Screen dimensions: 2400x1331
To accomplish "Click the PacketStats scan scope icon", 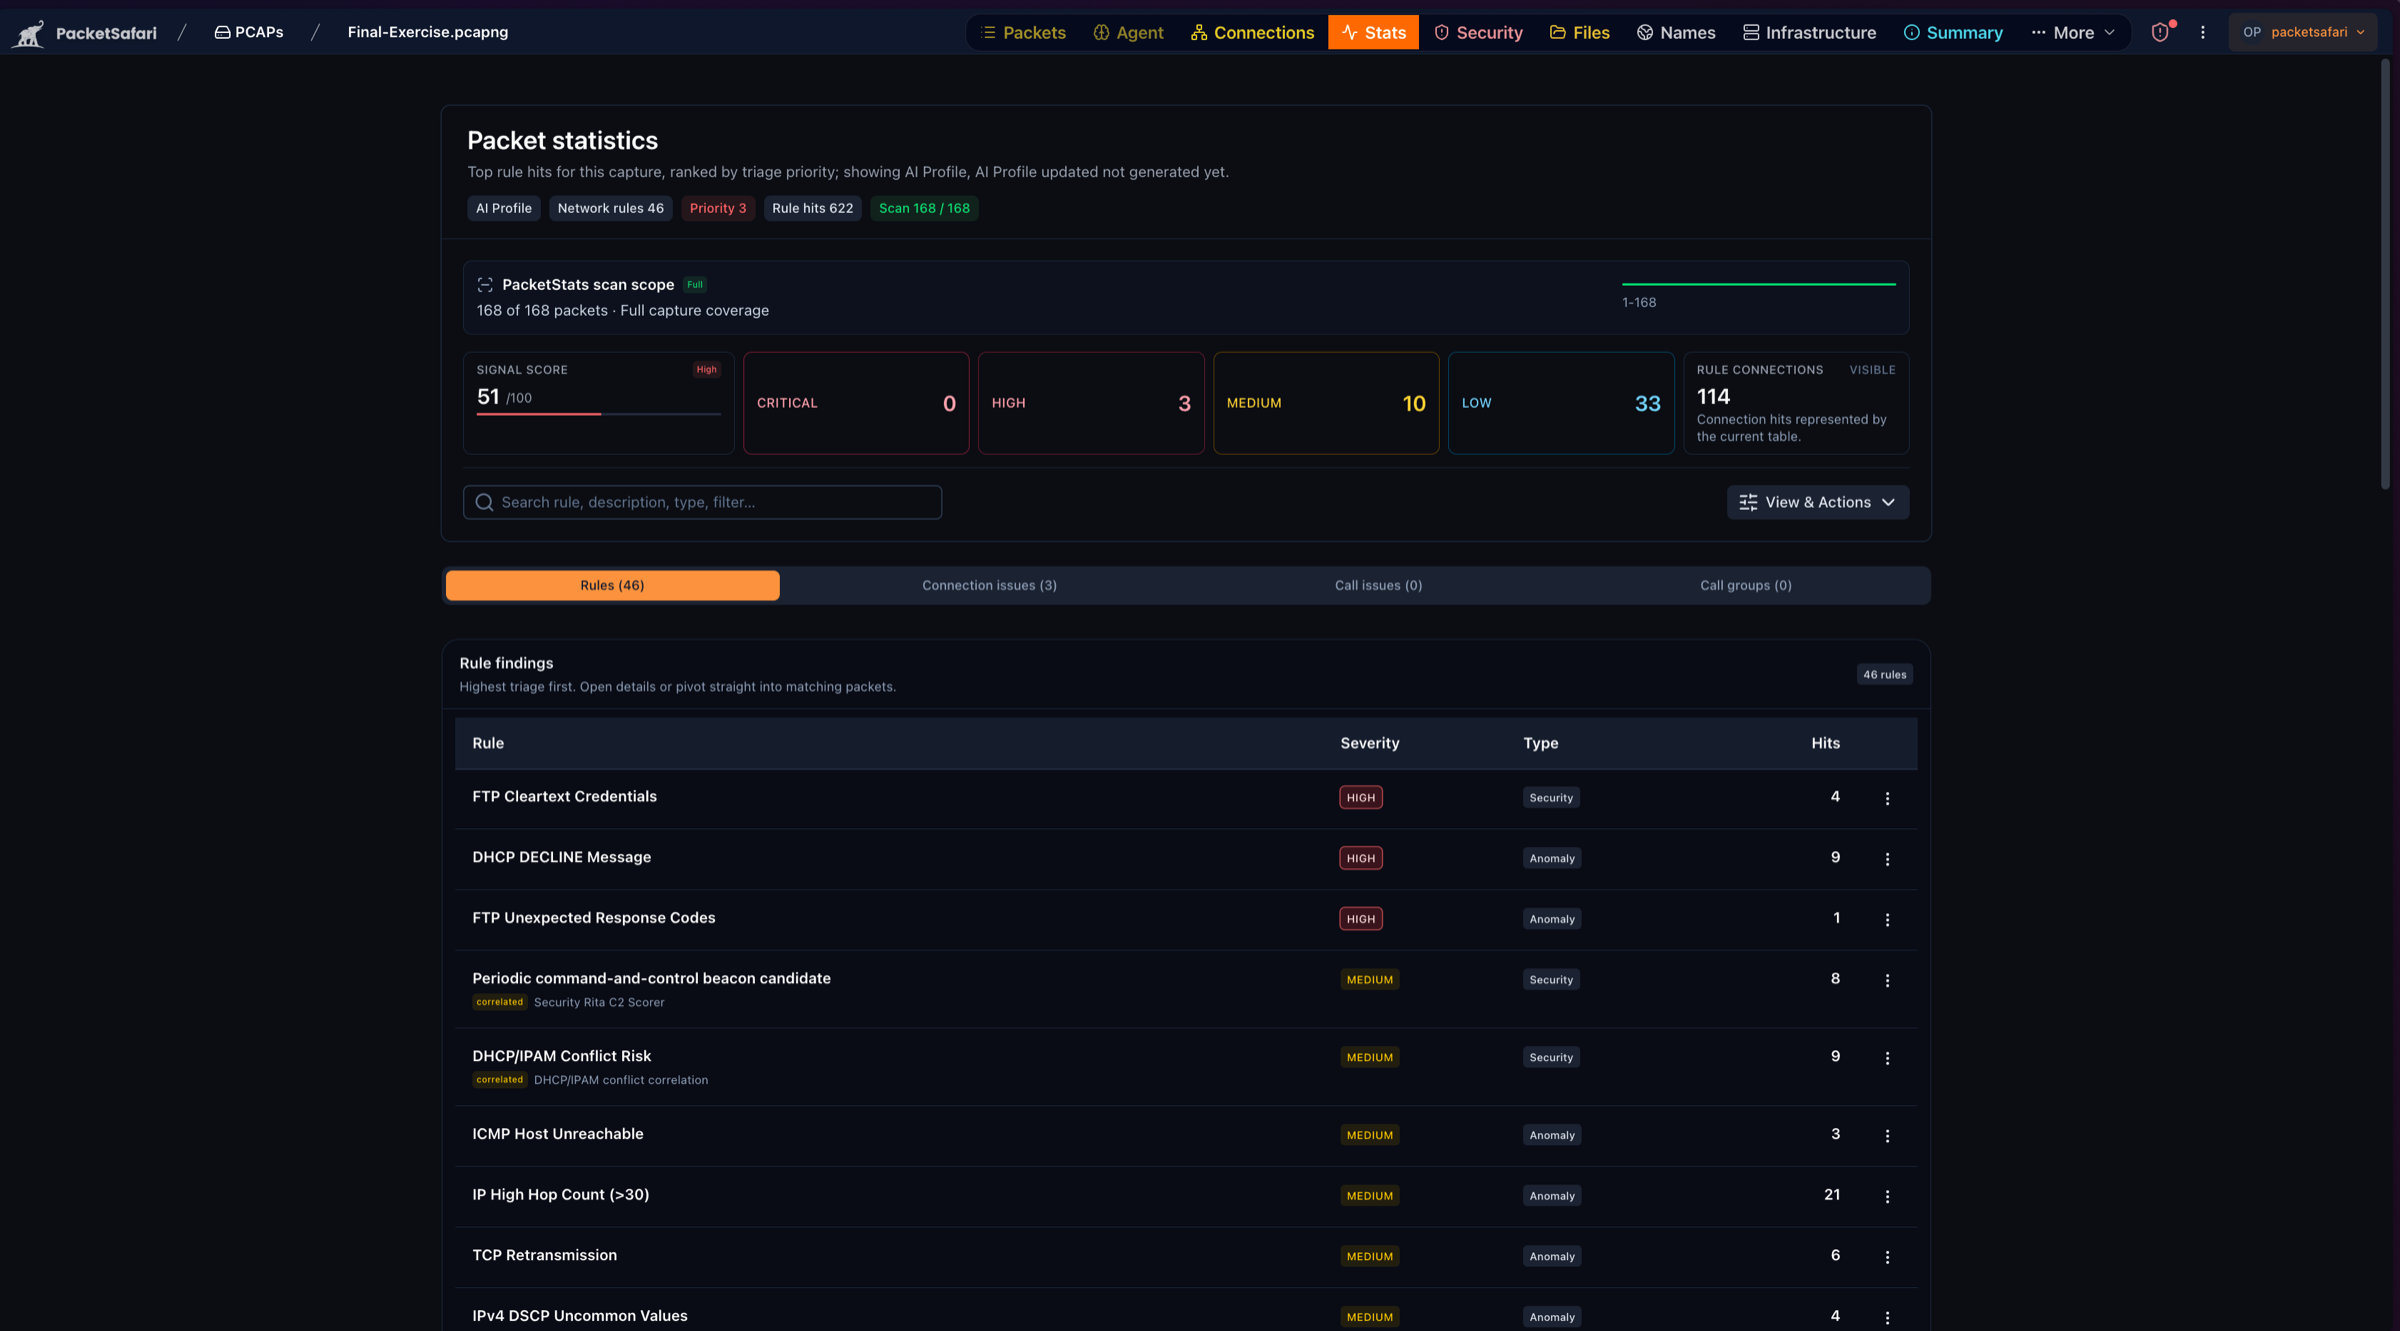I will point(485,285).
